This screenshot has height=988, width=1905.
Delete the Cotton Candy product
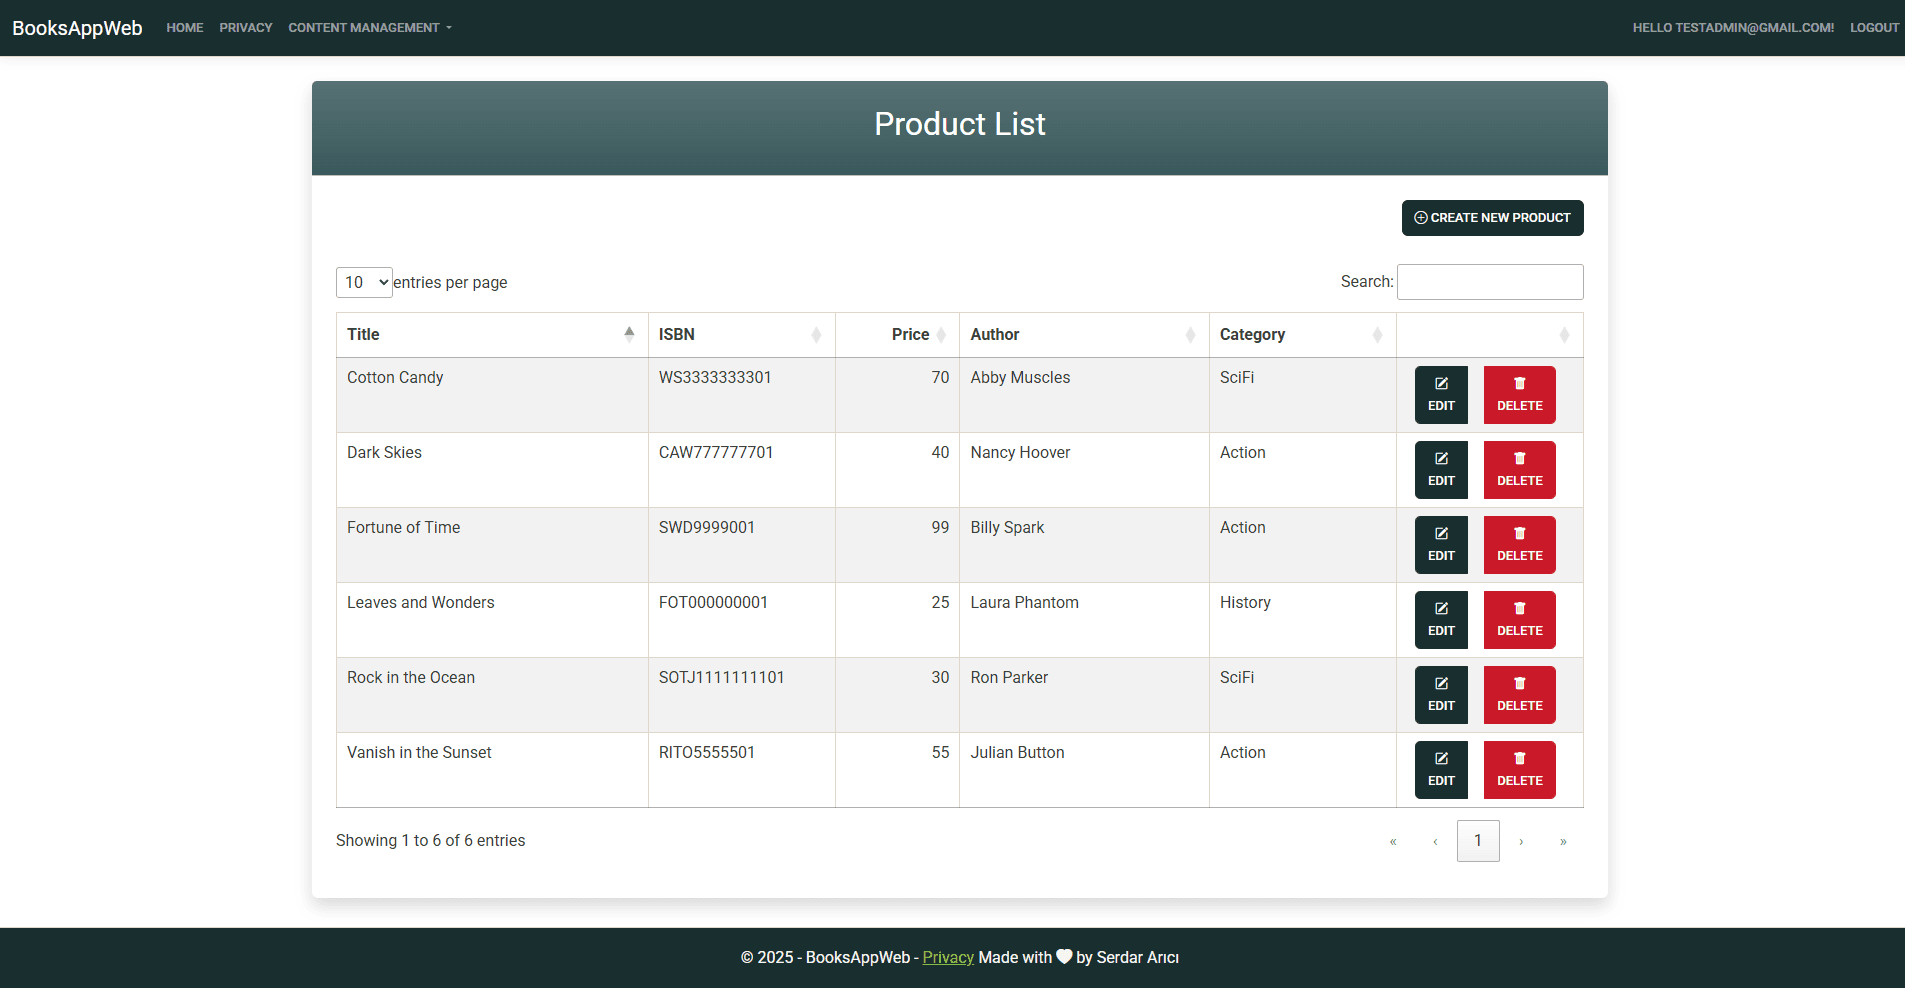pyautogui.click(x=1519, y=395)
